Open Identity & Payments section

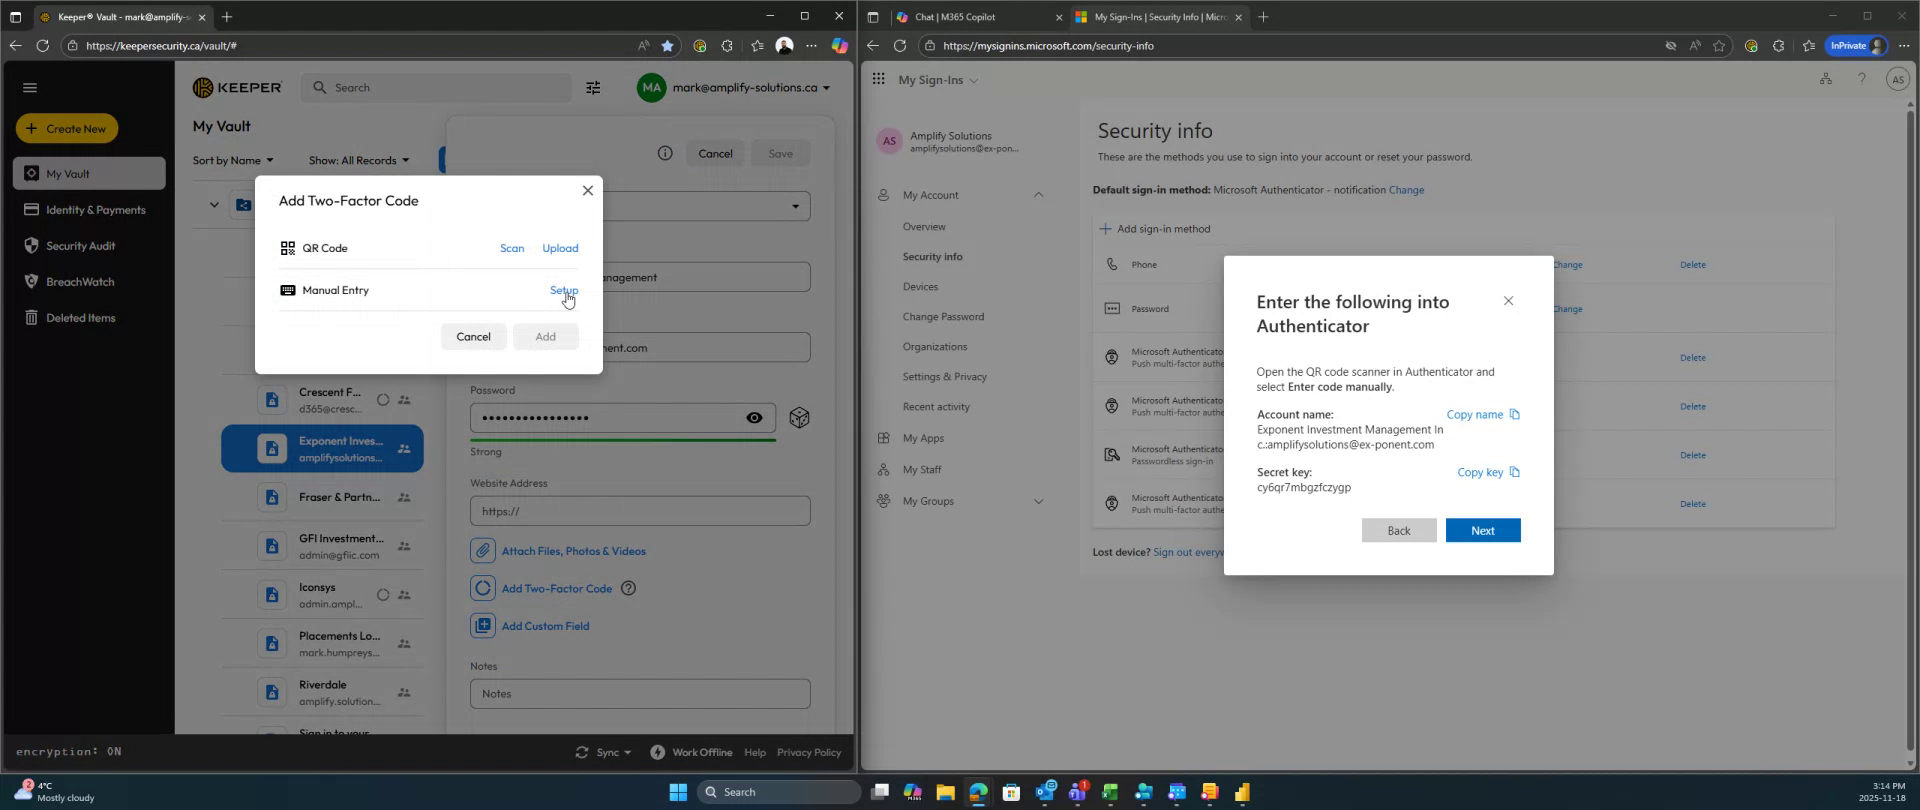[x=89, y=210]
